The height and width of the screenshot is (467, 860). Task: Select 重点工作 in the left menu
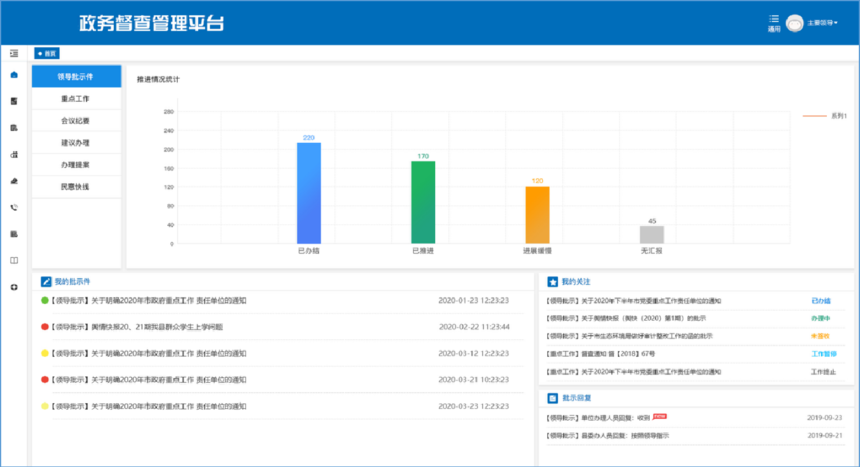tap(76, 99)
